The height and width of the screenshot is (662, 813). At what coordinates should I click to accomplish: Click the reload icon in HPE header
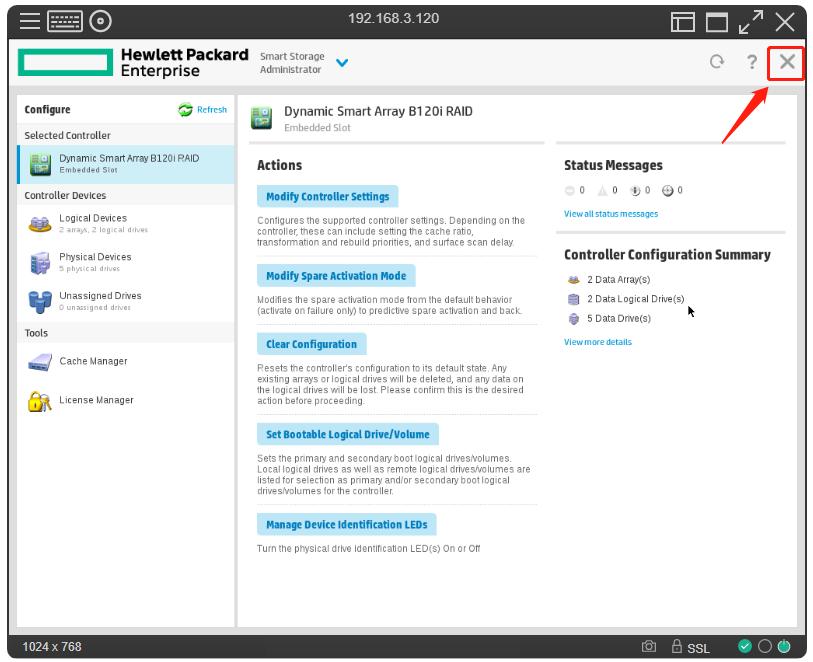click(716, 62)
